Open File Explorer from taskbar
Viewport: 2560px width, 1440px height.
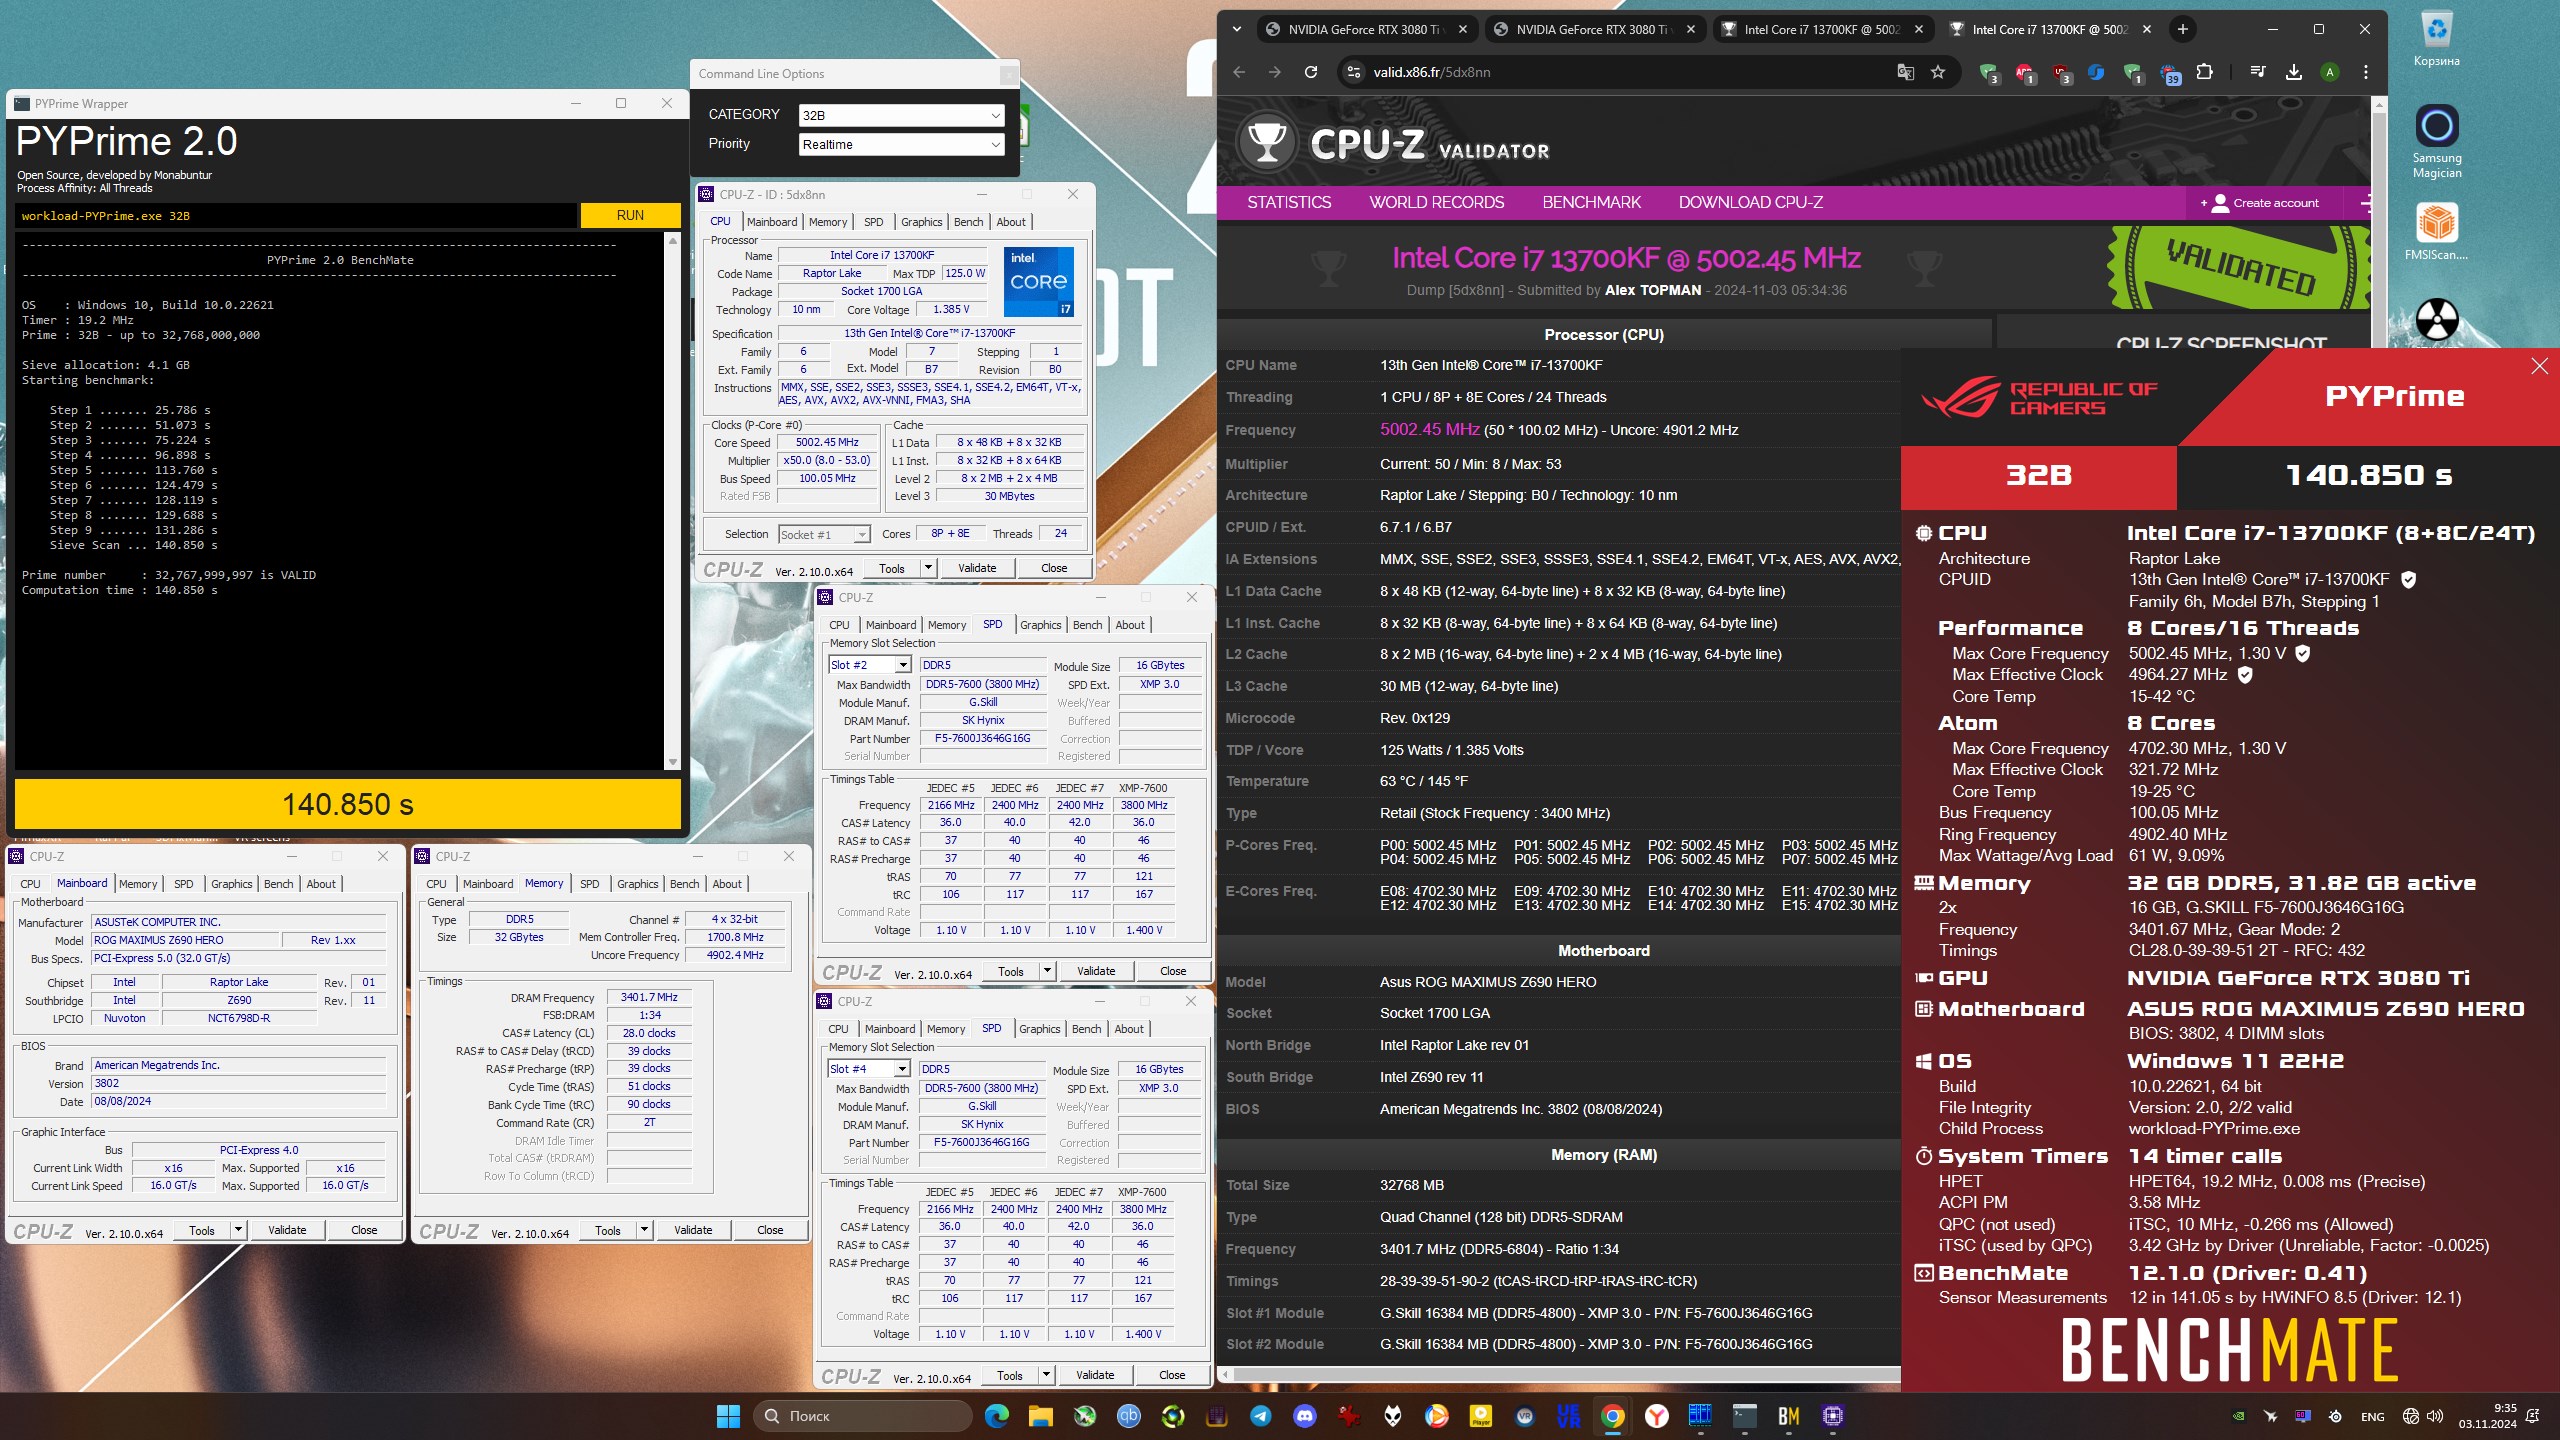1040,1416
